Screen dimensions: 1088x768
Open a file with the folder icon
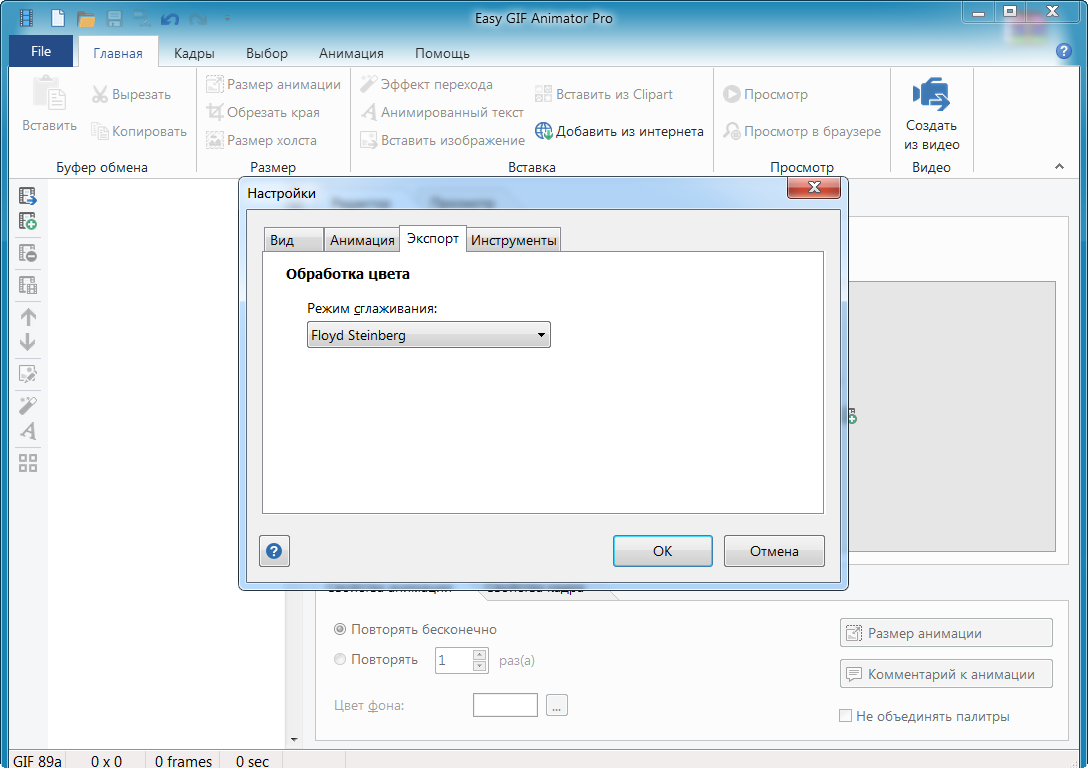coord(86,18)
